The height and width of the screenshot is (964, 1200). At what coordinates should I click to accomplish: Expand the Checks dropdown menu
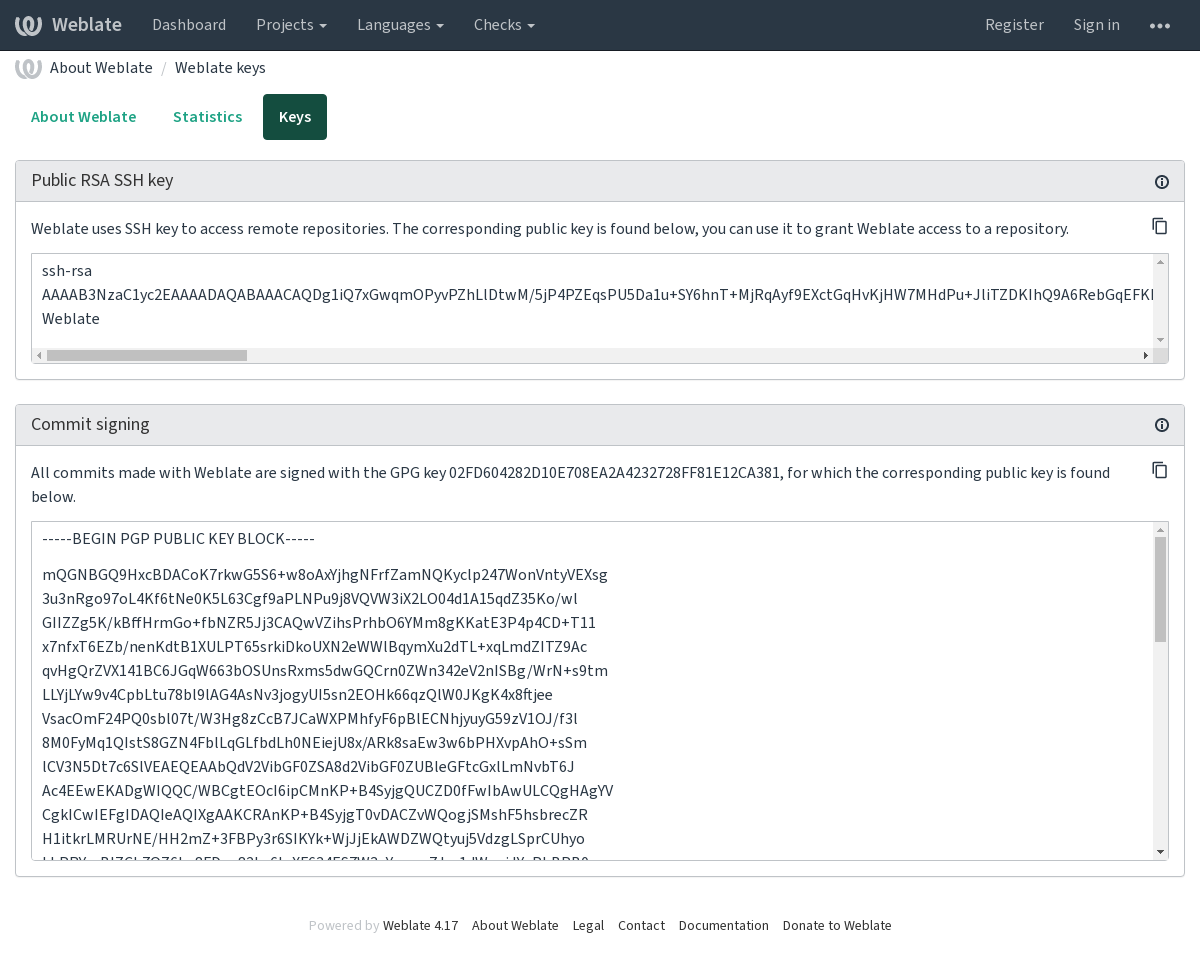click(x=504, y=25)
